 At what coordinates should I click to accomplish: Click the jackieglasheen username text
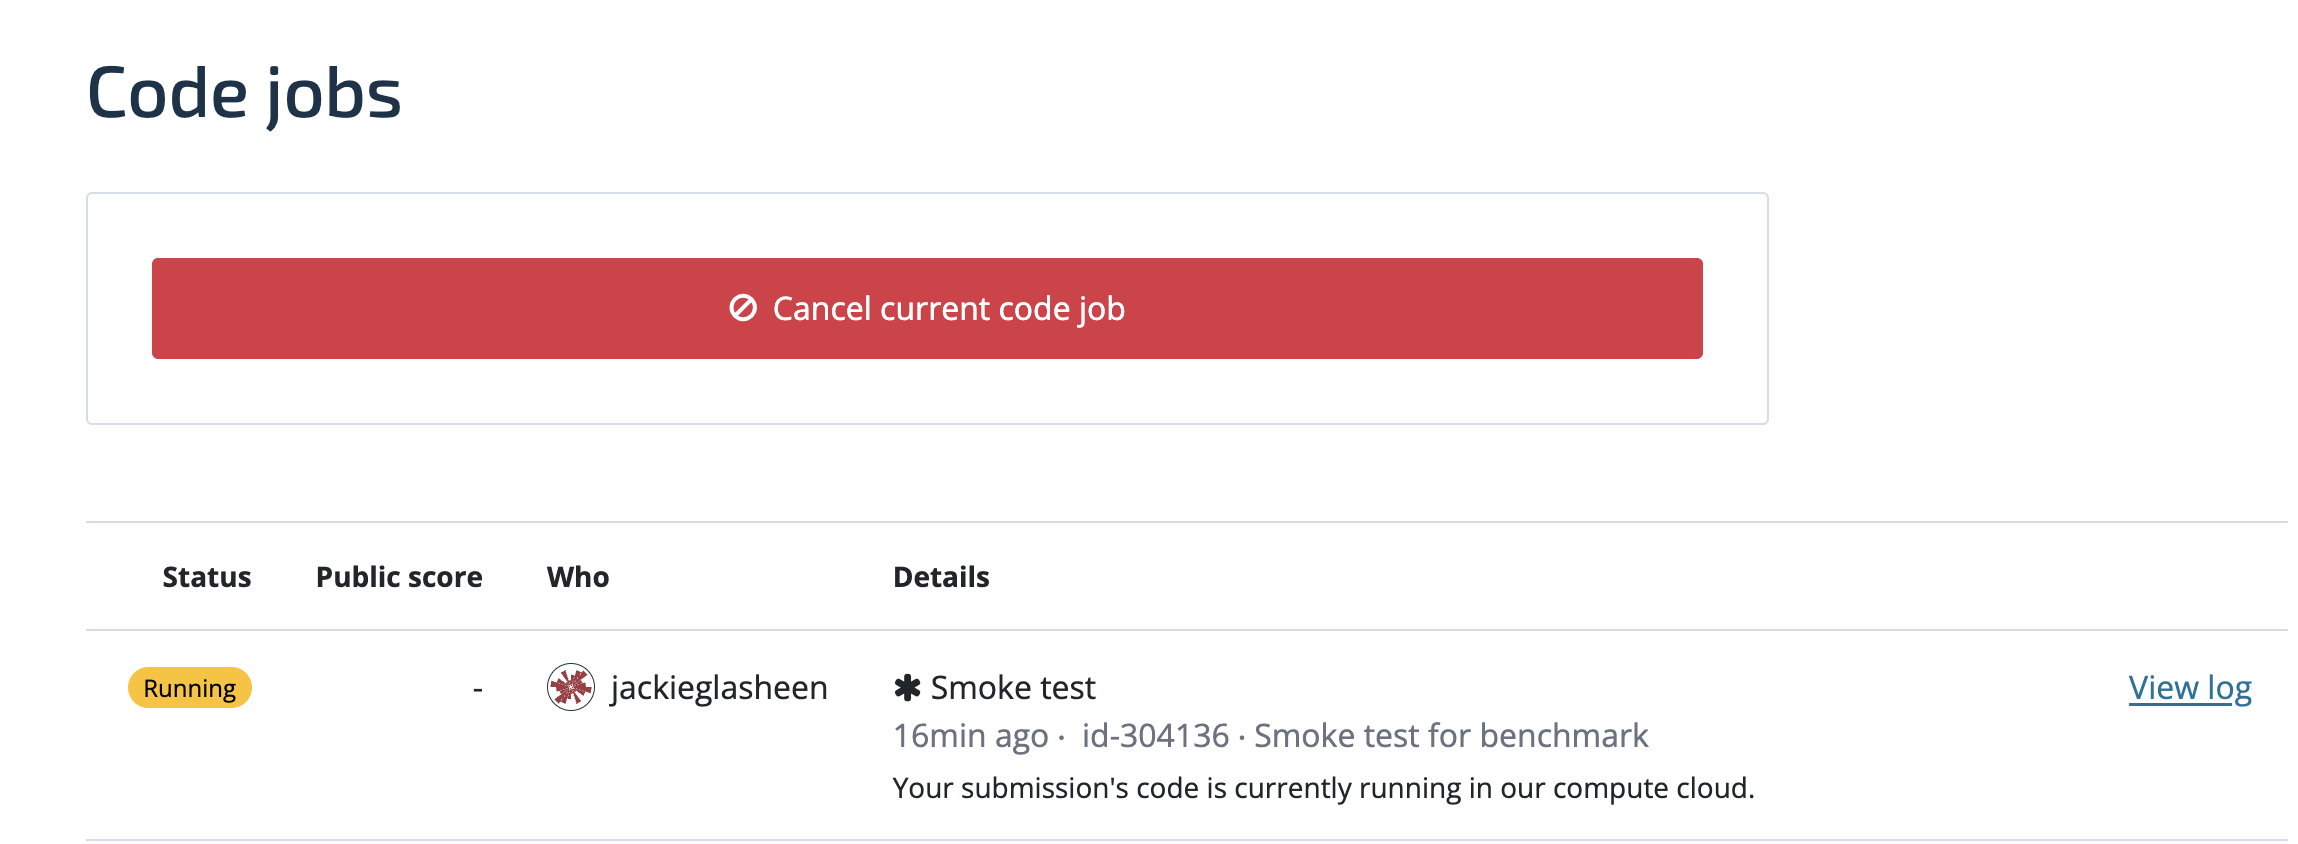(719, 688)
